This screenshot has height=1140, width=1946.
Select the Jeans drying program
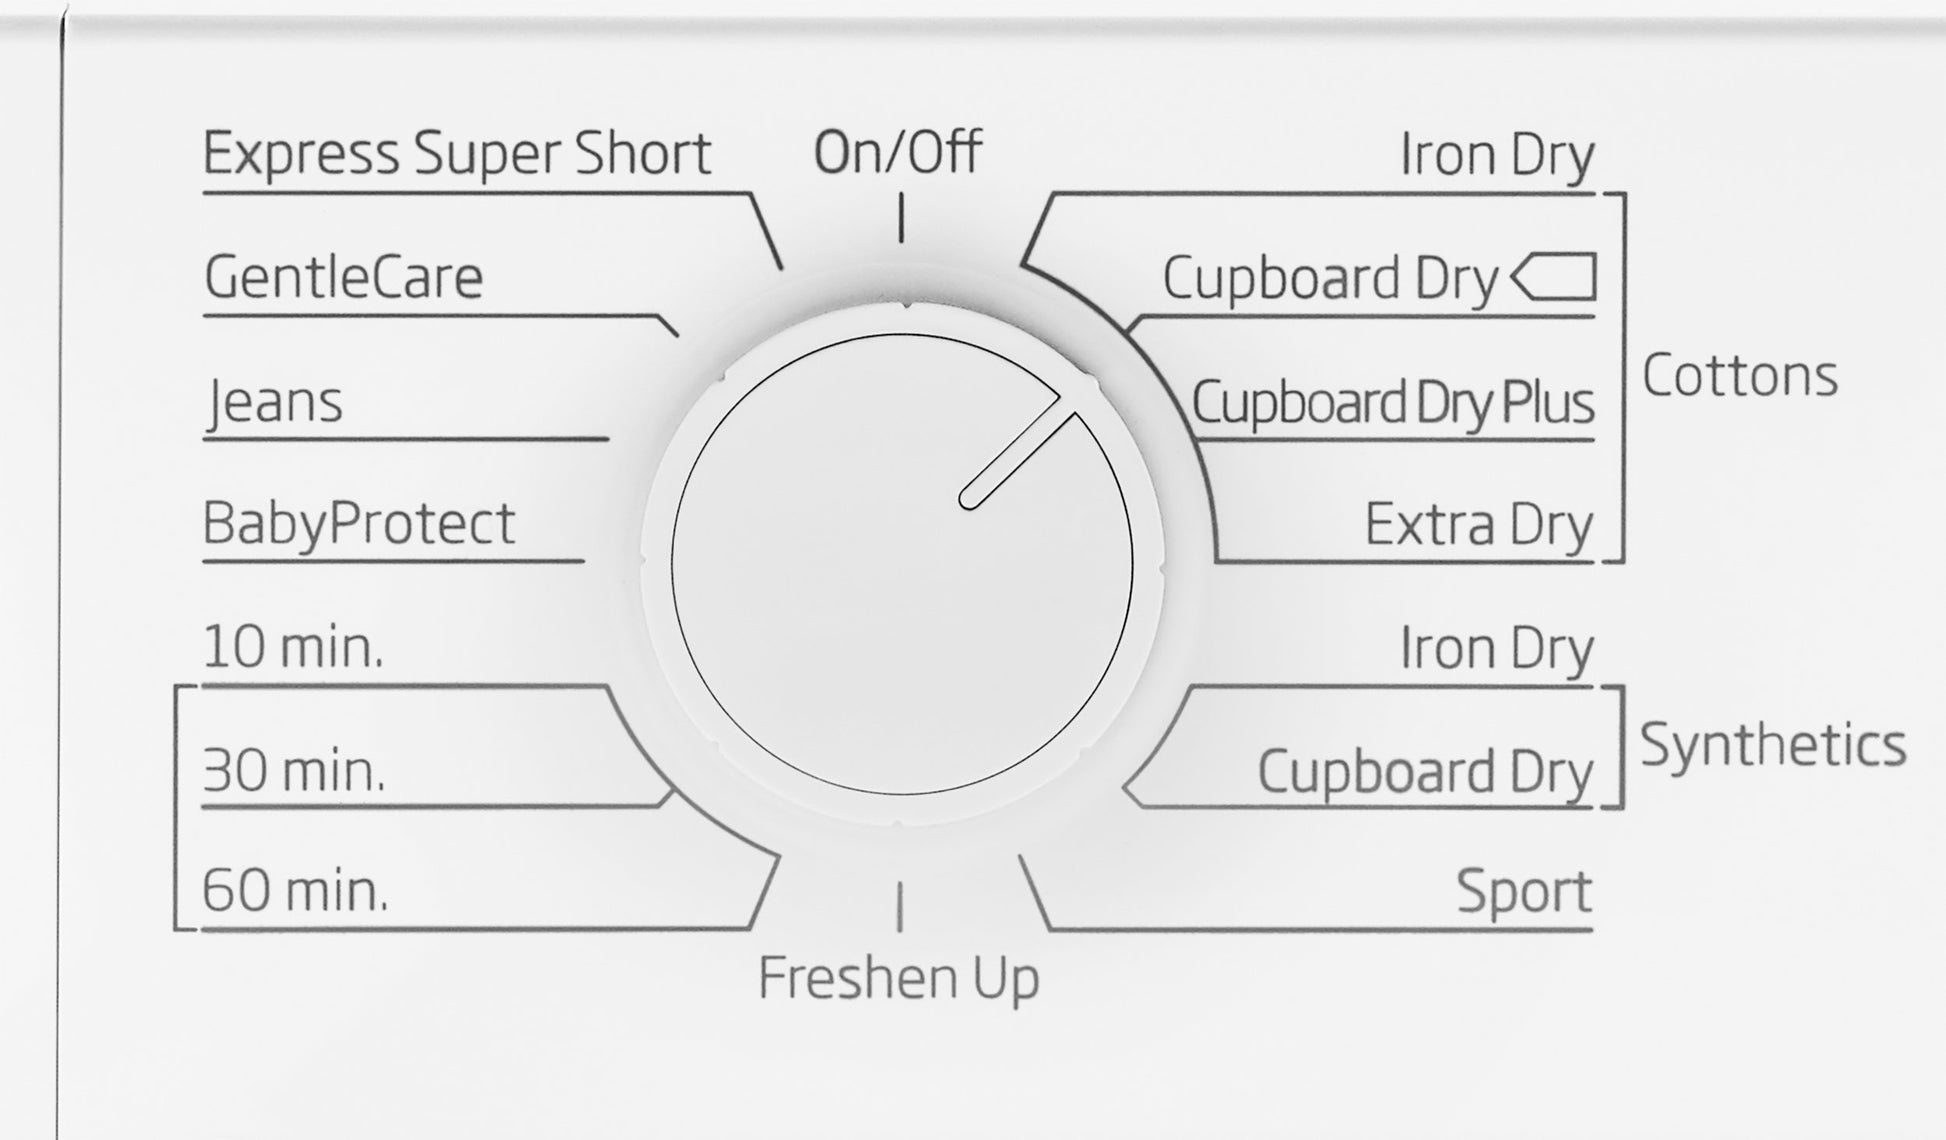(275, 402)
